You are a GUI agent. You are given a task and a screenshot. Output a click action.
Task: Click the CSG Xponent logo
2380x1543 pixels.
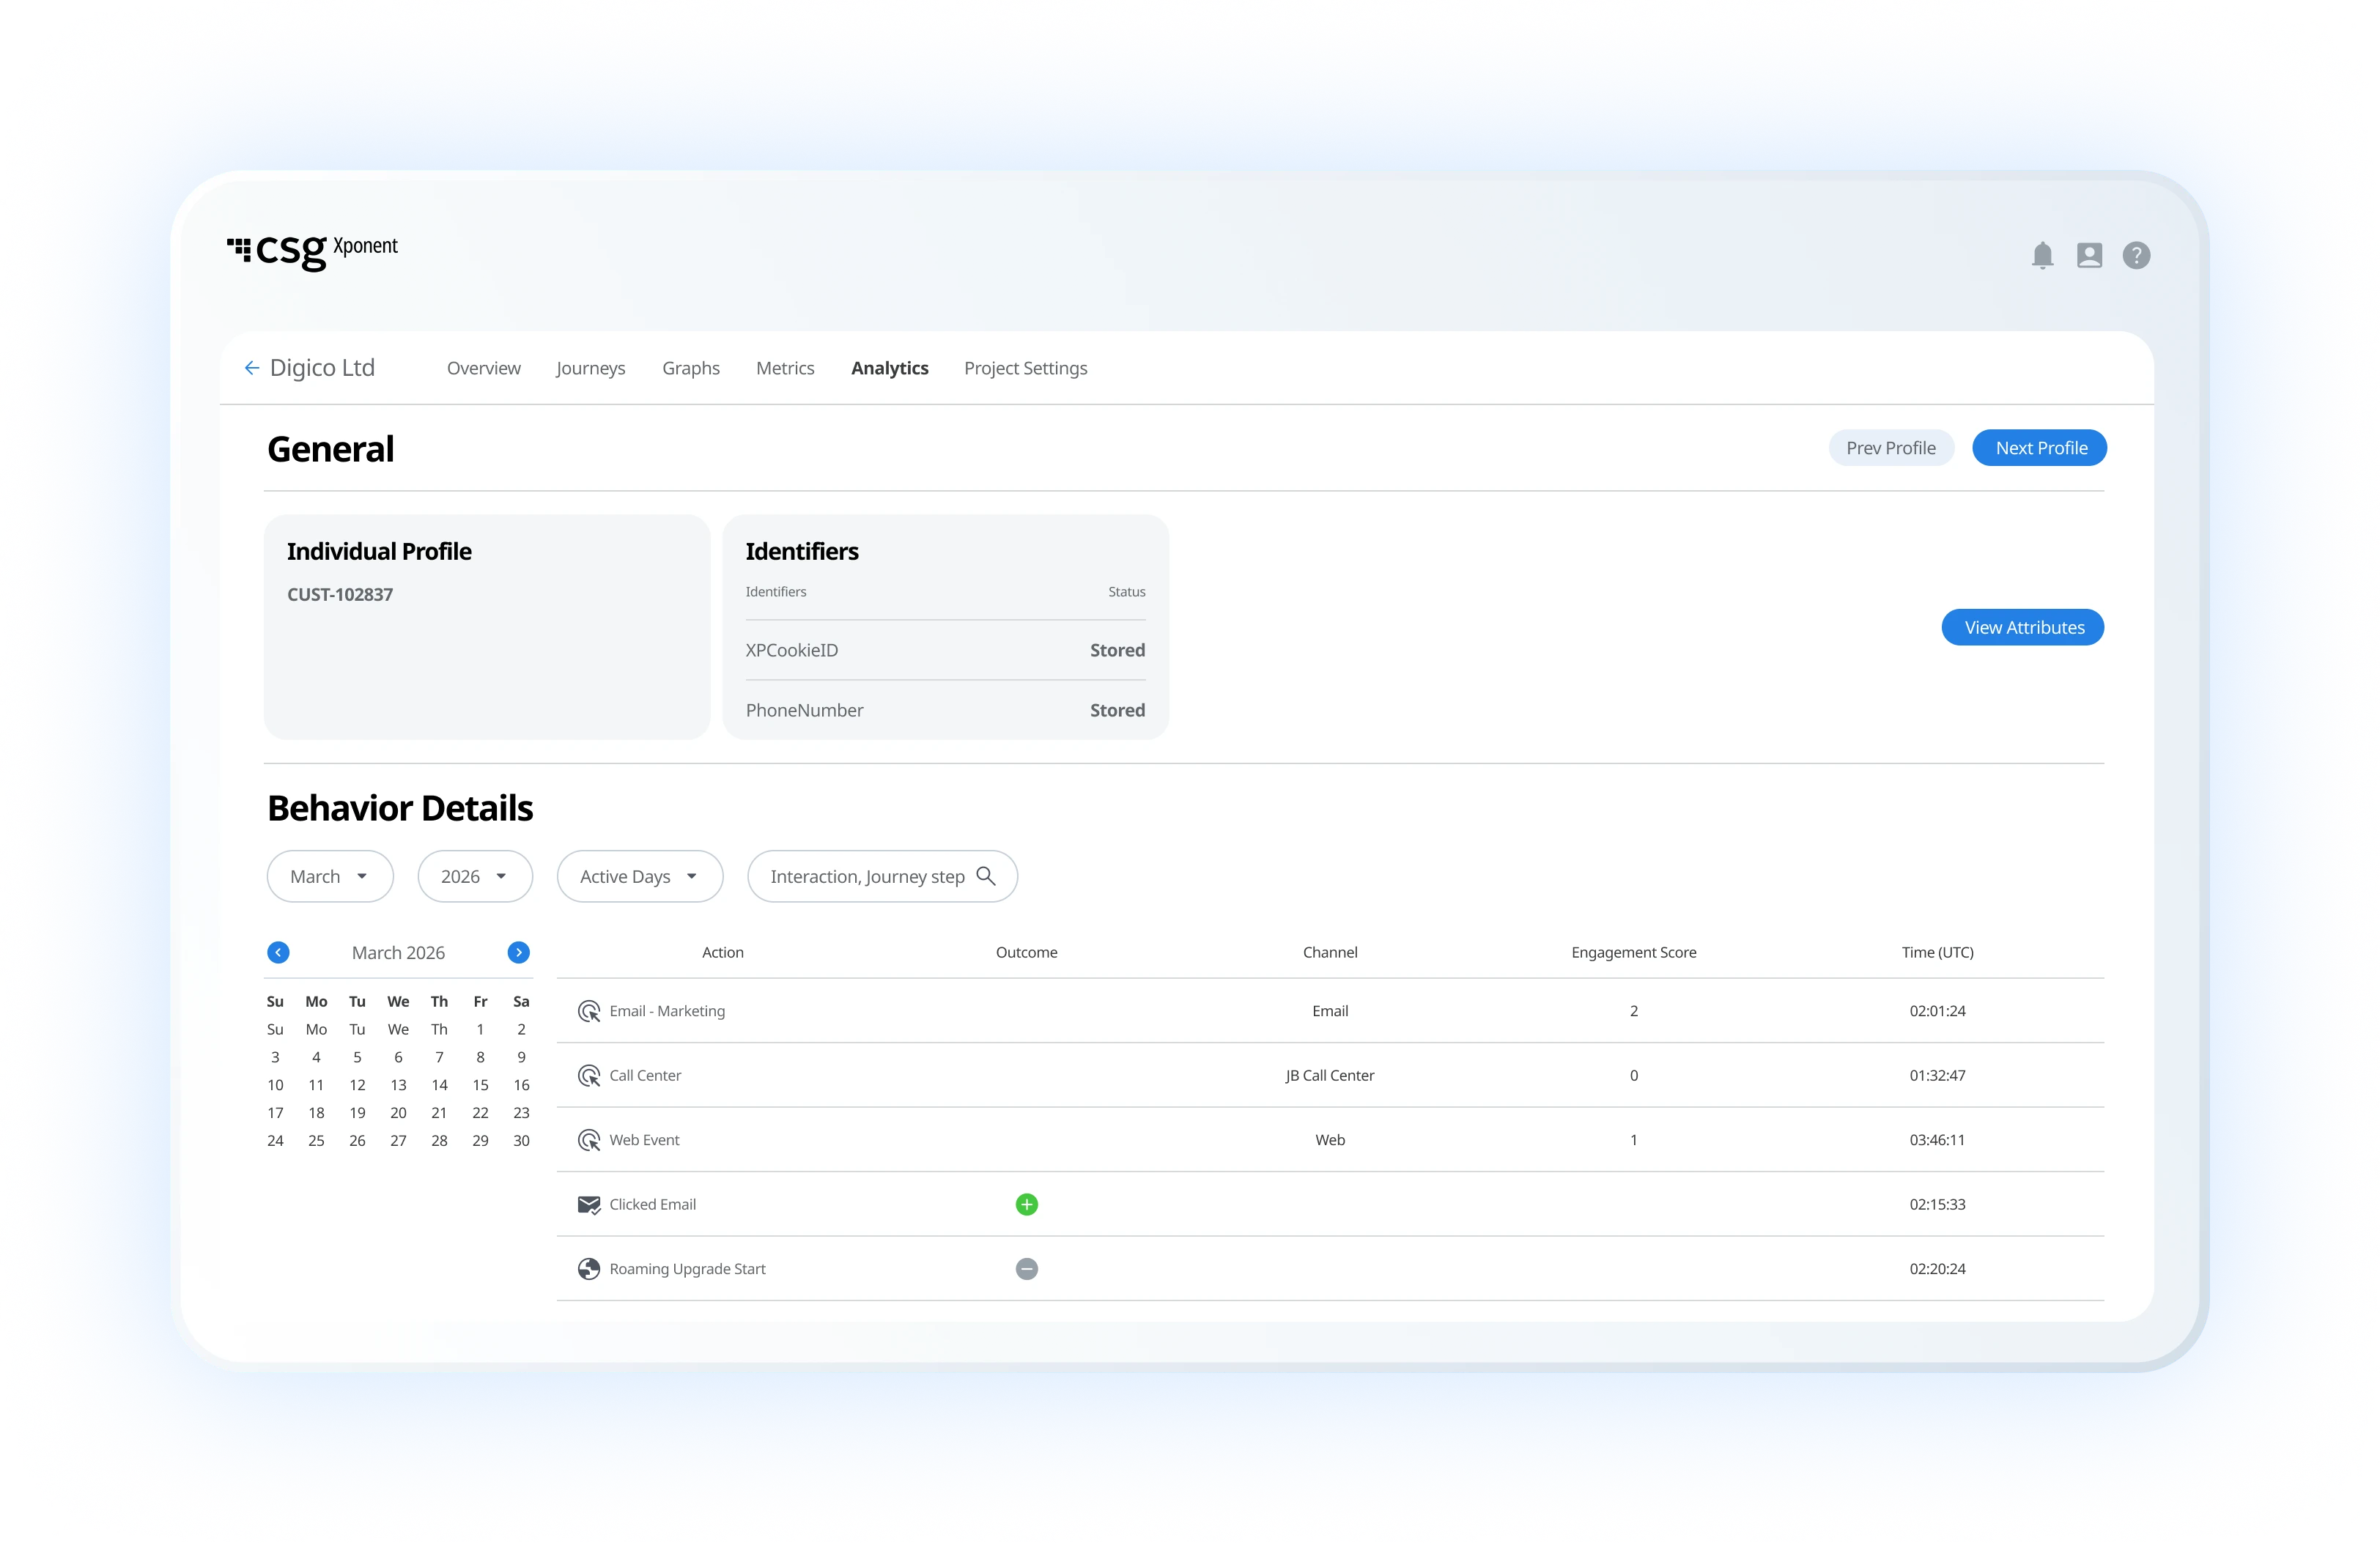tap(312, 251)
